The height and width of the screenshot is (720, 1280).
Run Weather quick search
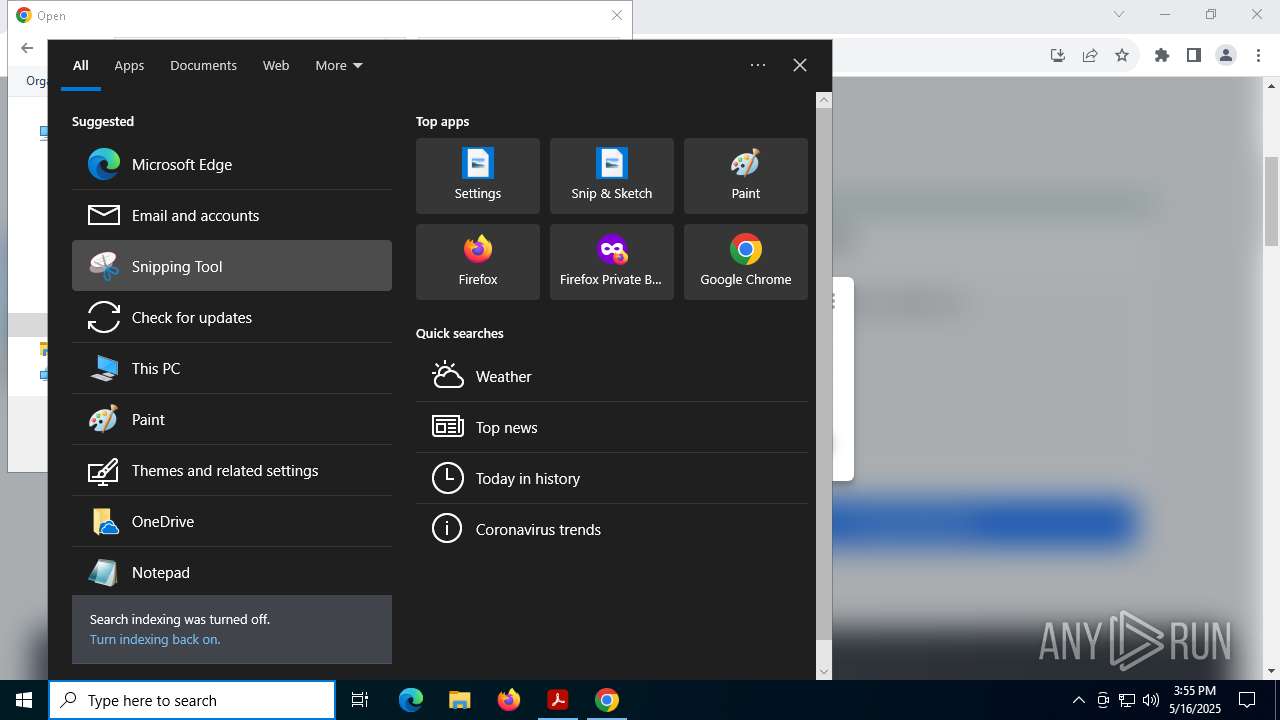pyautogui.click(x=612, y=376)
